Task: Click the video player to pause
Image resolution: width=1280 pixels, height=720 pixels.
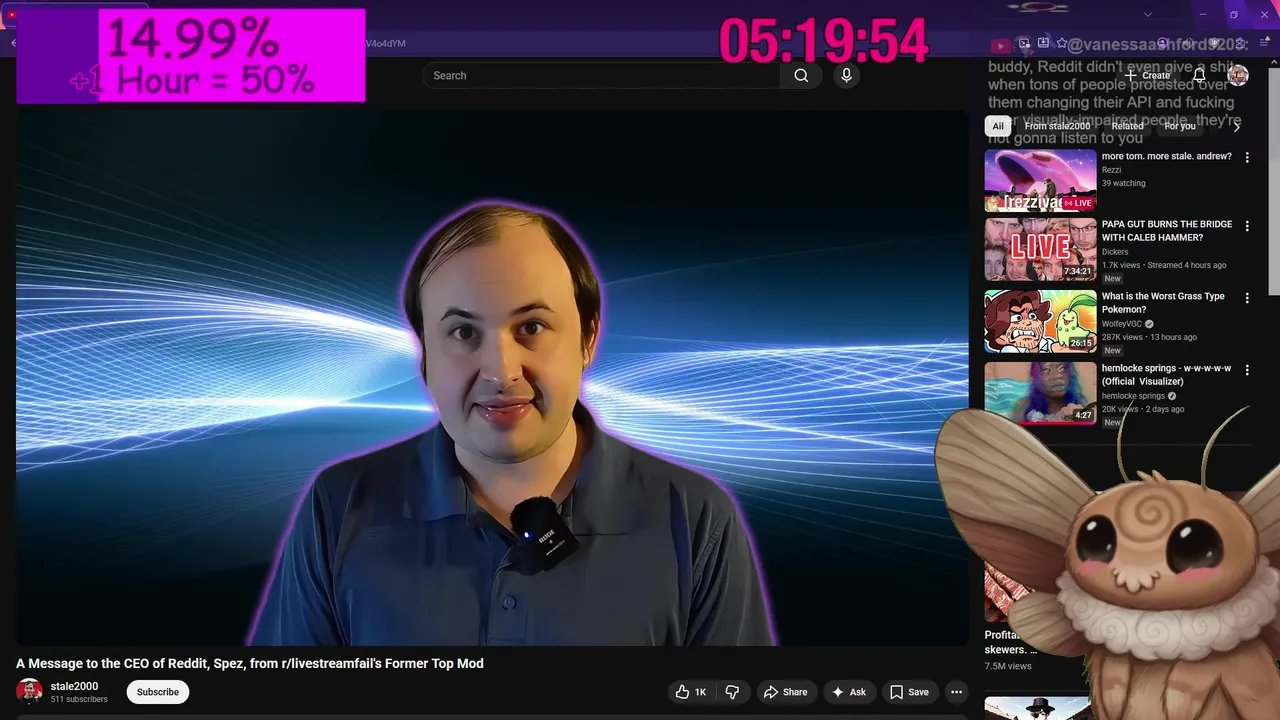Action: pyautogui.click(x=491, y=377)
